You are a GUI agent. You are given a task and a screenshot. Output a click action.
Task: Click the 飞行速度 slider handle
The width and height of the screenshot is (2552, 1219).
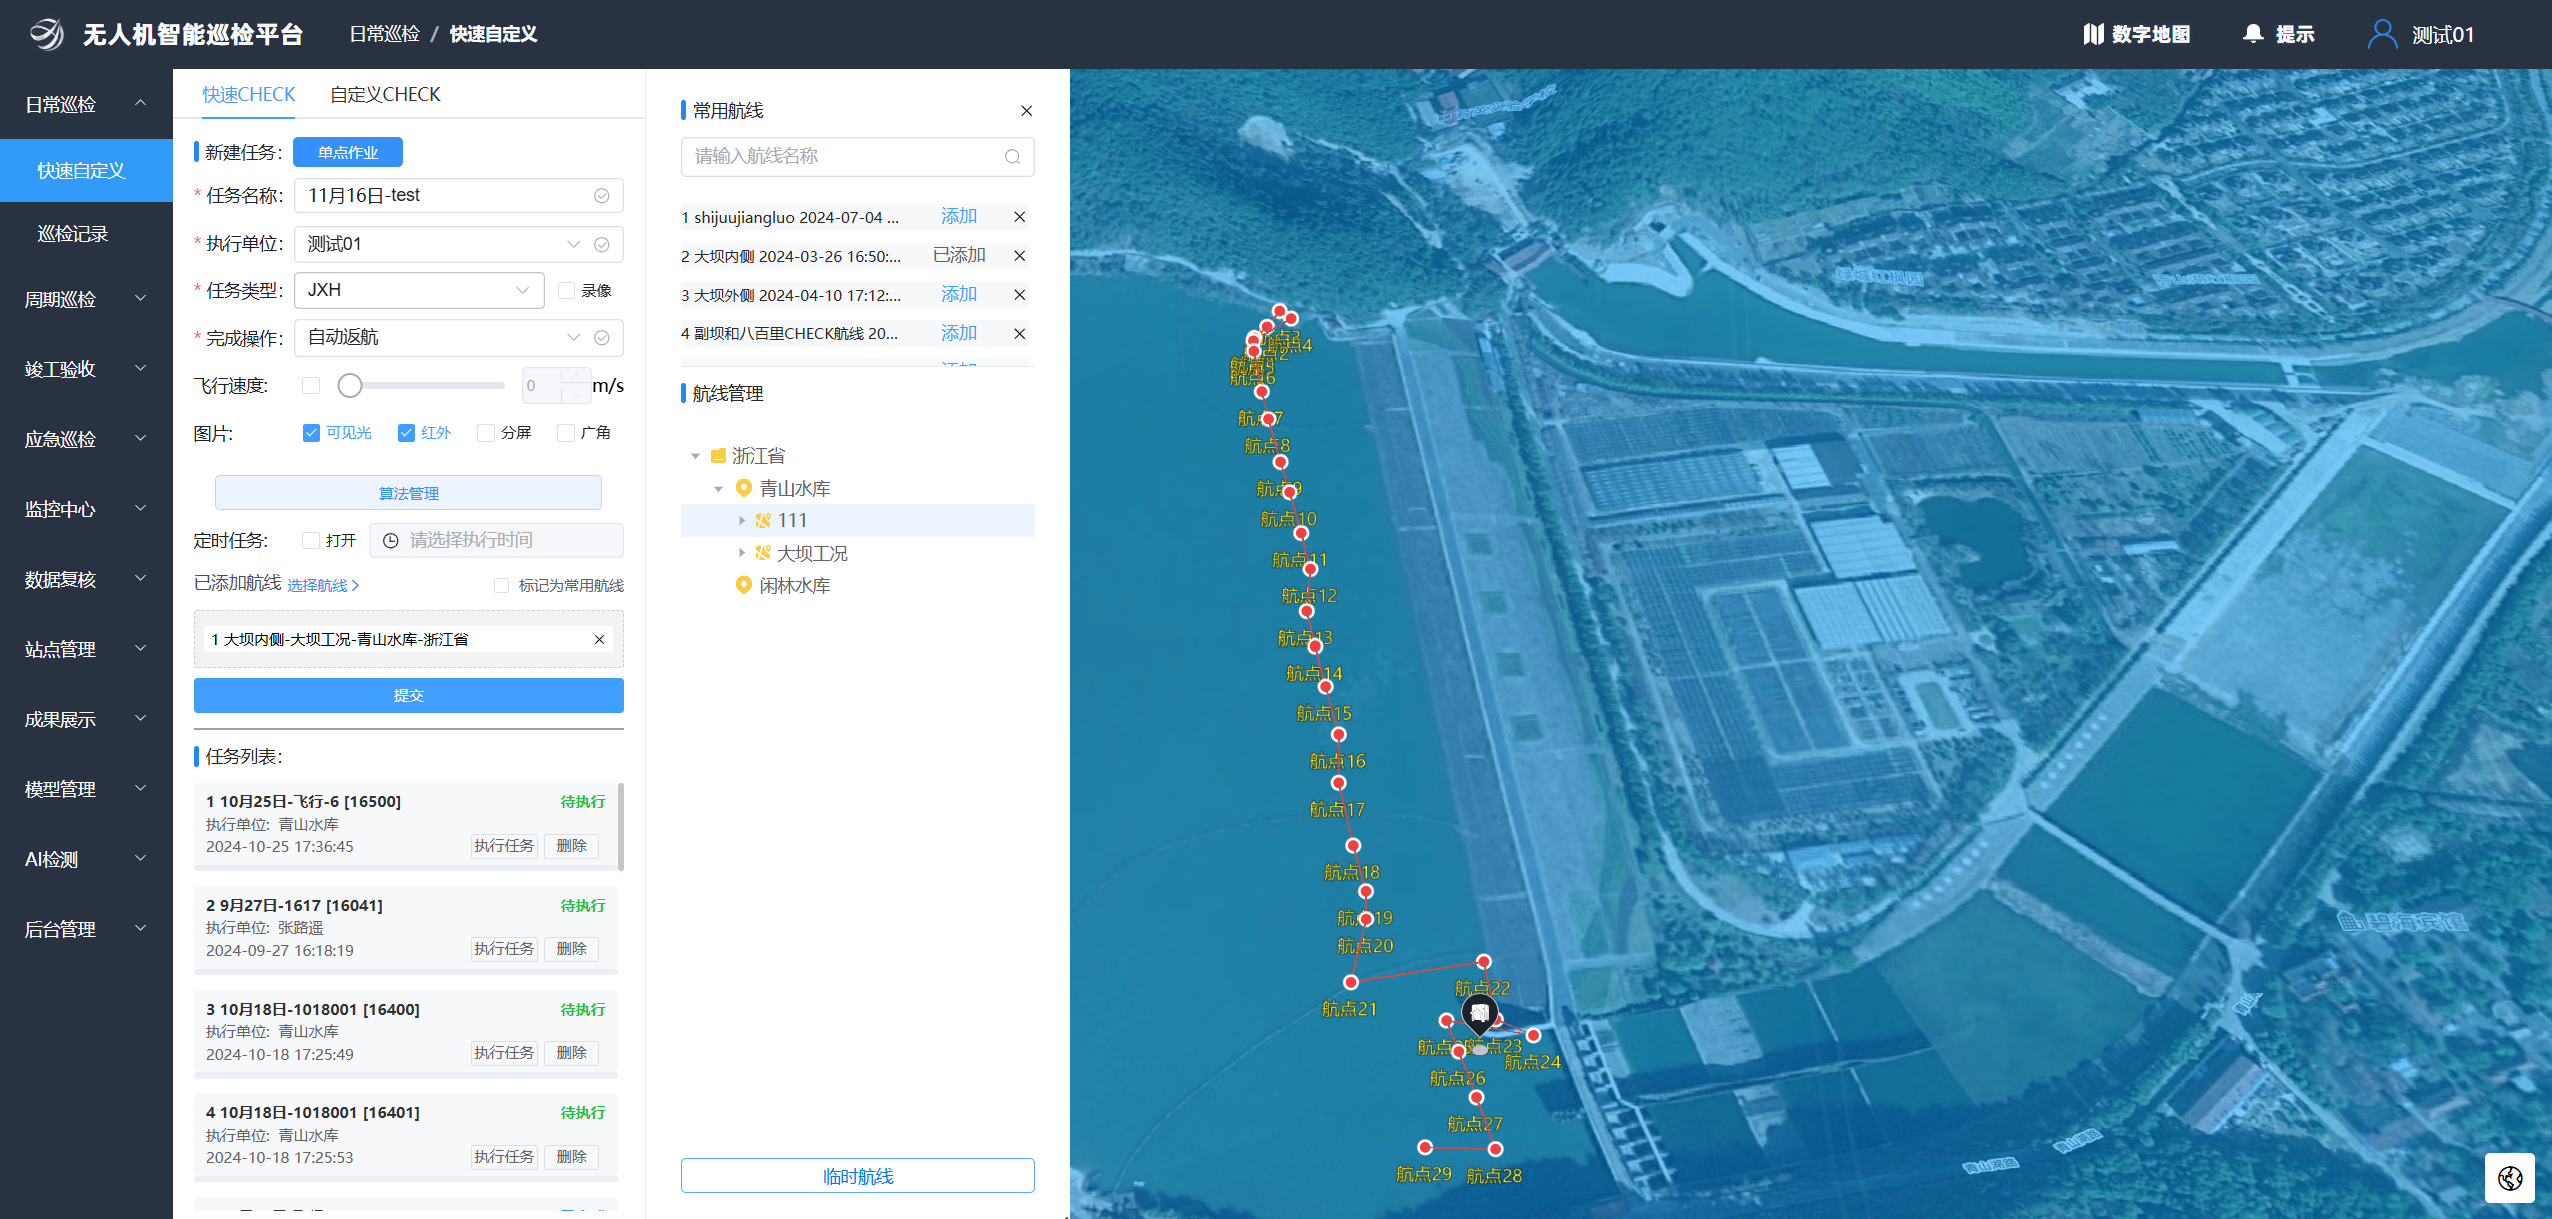click(x=349, y=386)
